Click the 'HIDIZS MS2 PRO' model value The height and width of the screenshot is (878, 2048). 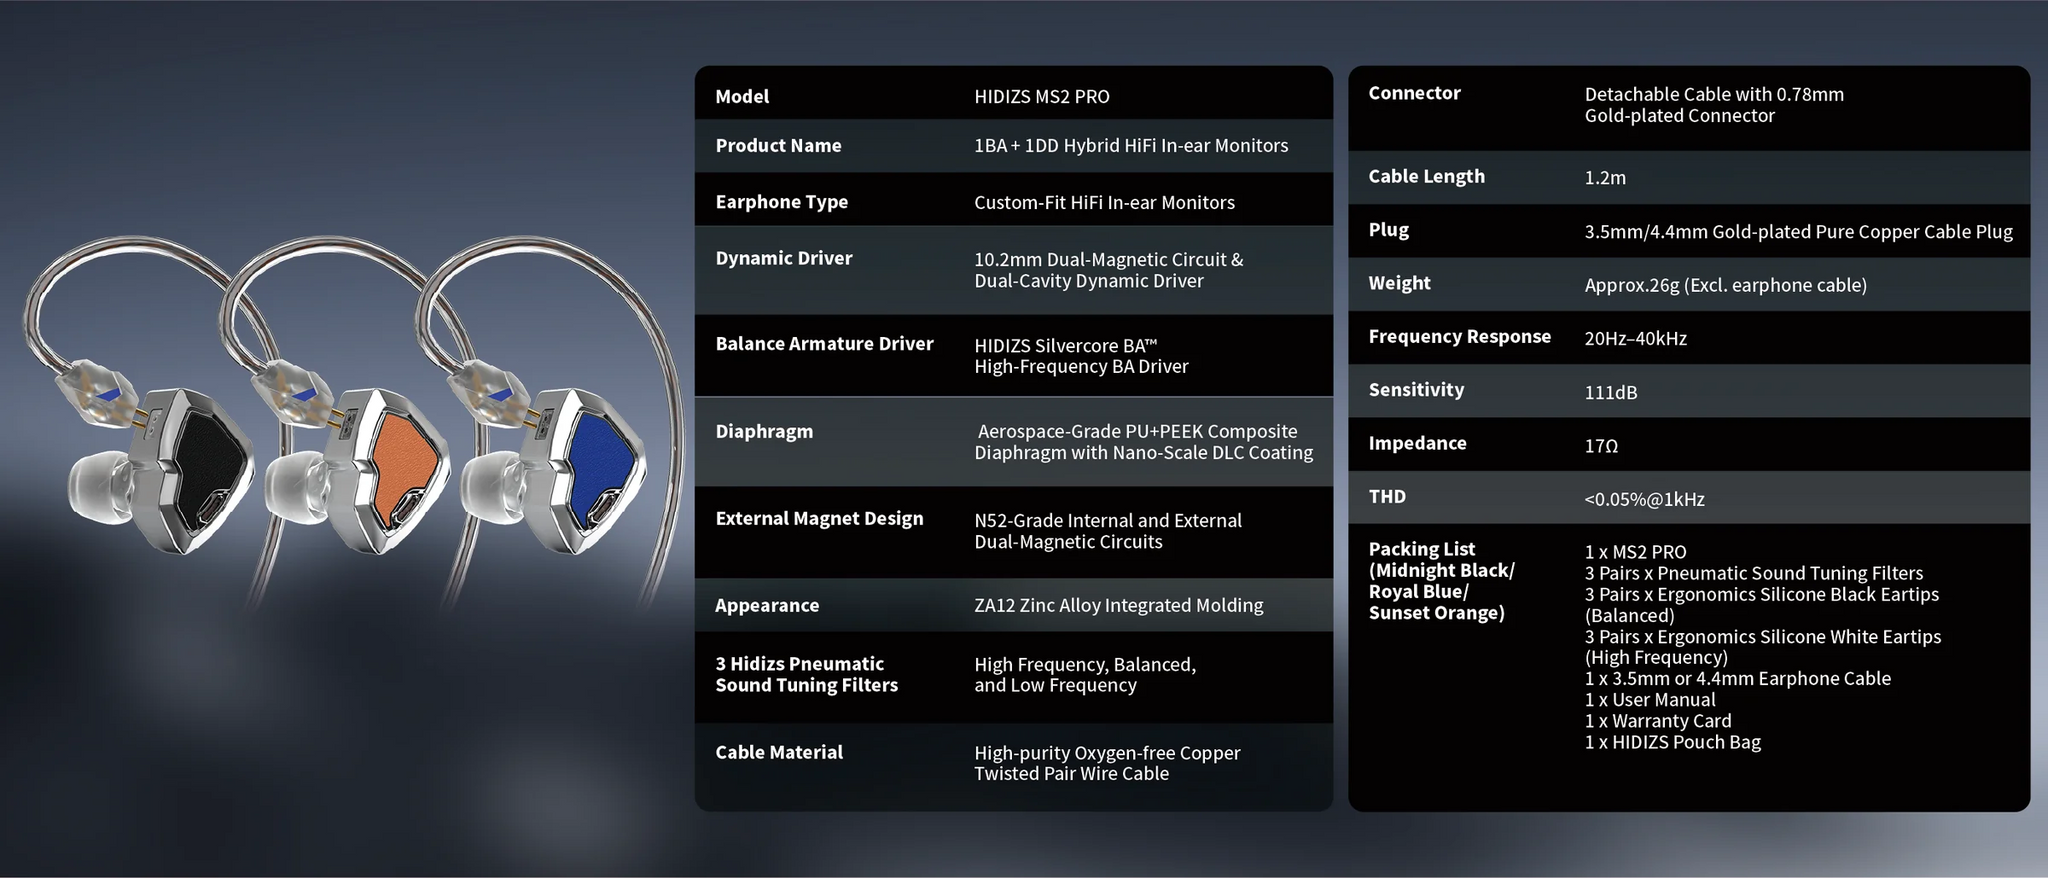(x=1041, y=97)
